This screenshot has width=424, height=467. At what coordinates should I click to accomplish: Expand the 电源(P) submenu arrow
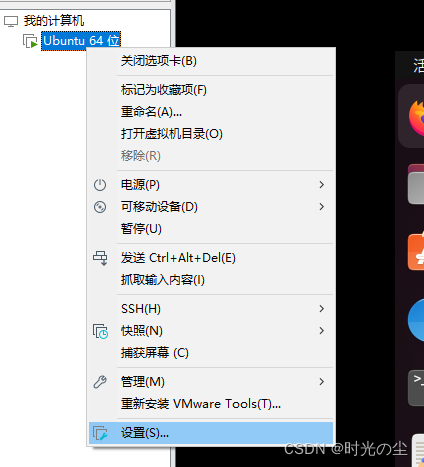pyautogui.click(x=321, y=185)
